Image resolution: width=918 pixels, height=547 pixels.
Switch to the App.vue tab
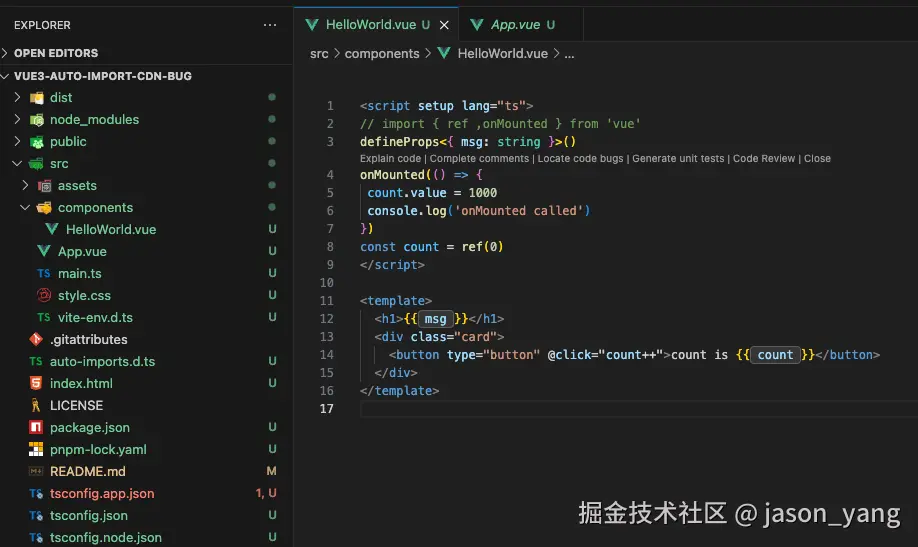point(515,25)
